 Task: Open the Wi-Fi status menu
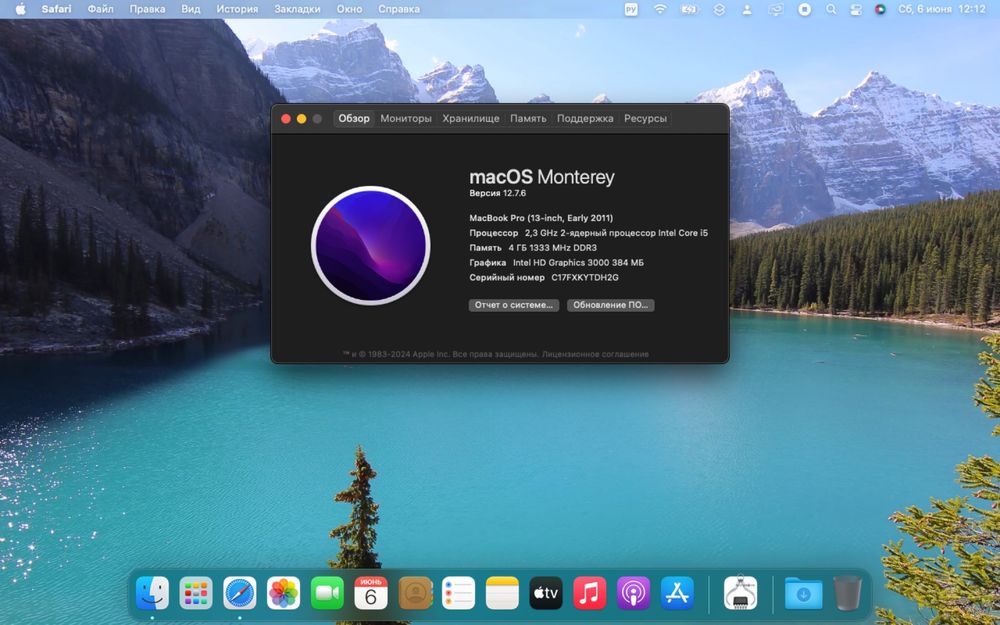point(660,9)
